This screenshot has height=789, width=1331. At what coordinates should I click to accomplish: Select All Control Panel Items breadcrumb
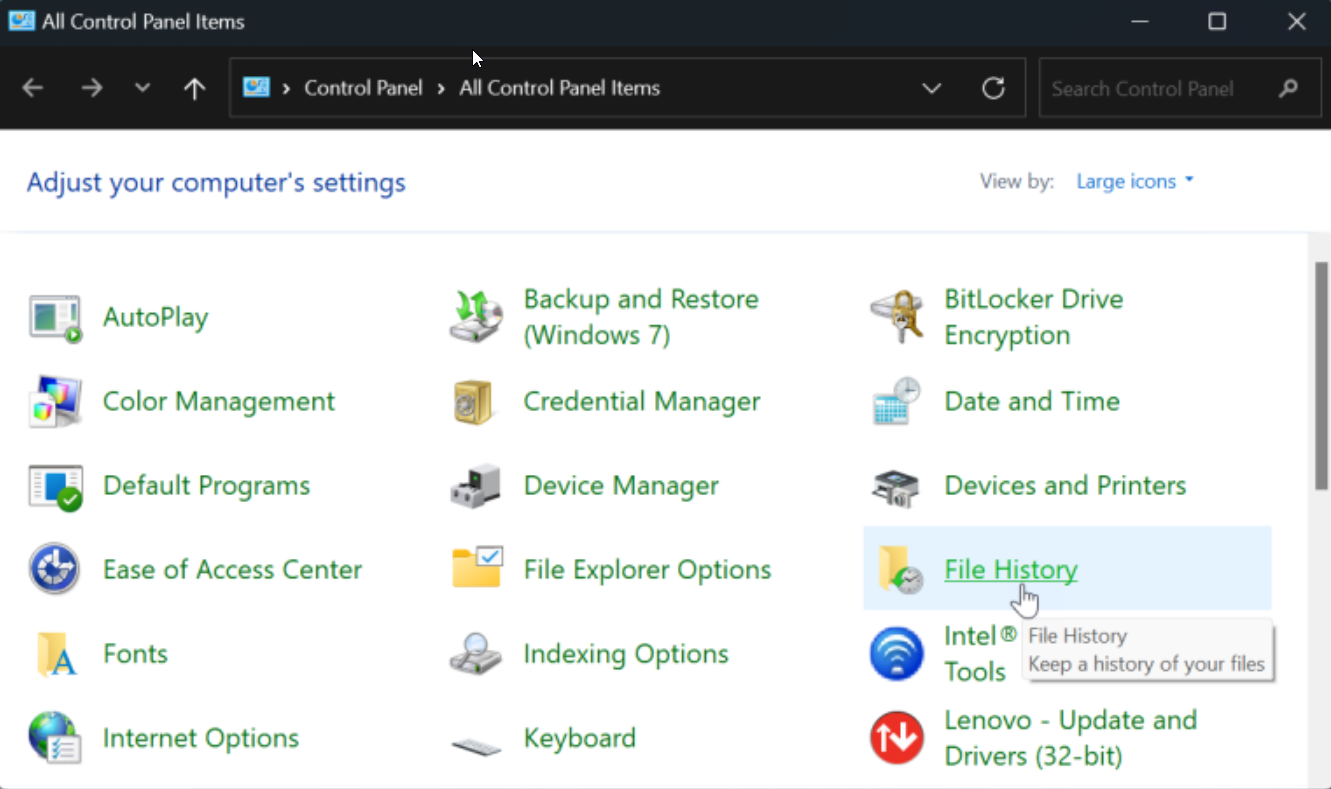point(558,88)
